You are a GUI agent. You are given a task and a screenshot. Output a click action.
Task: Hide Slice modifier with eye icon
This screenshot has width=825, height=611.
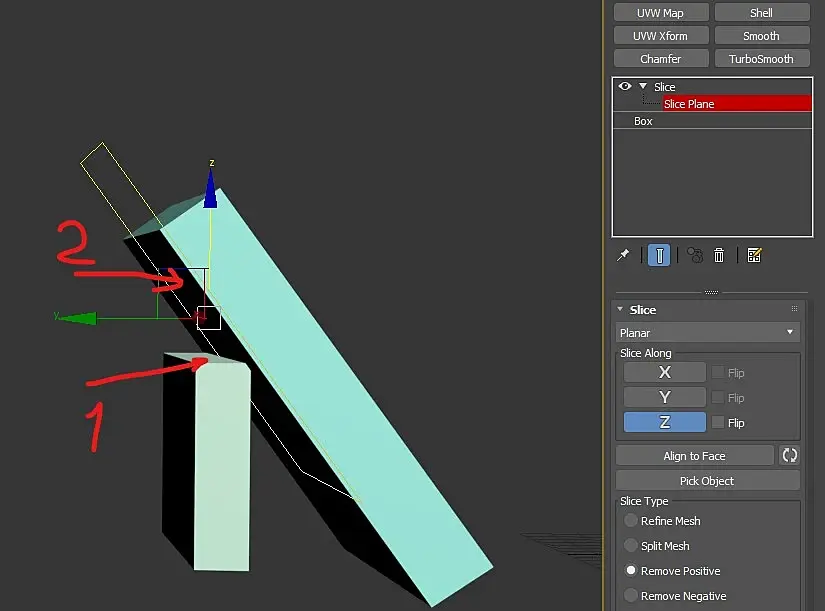(625, 87)
